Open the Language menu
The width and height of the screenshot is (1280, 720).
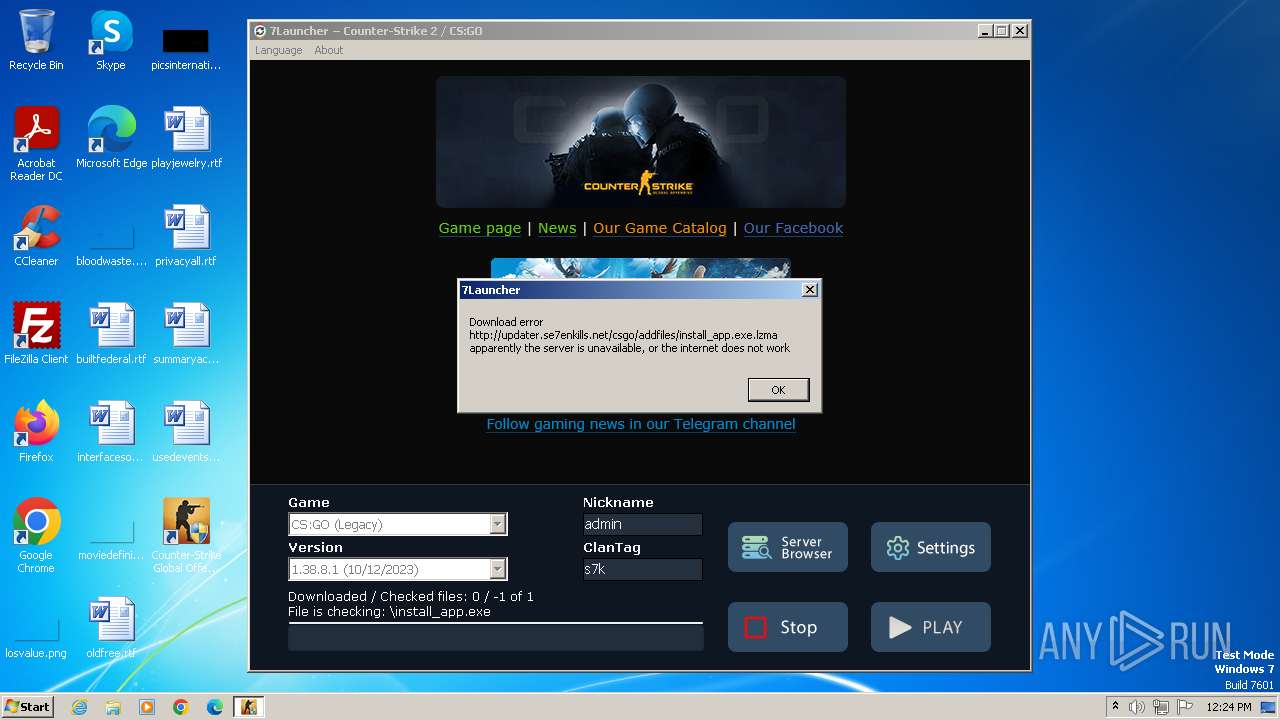[278, 50]
